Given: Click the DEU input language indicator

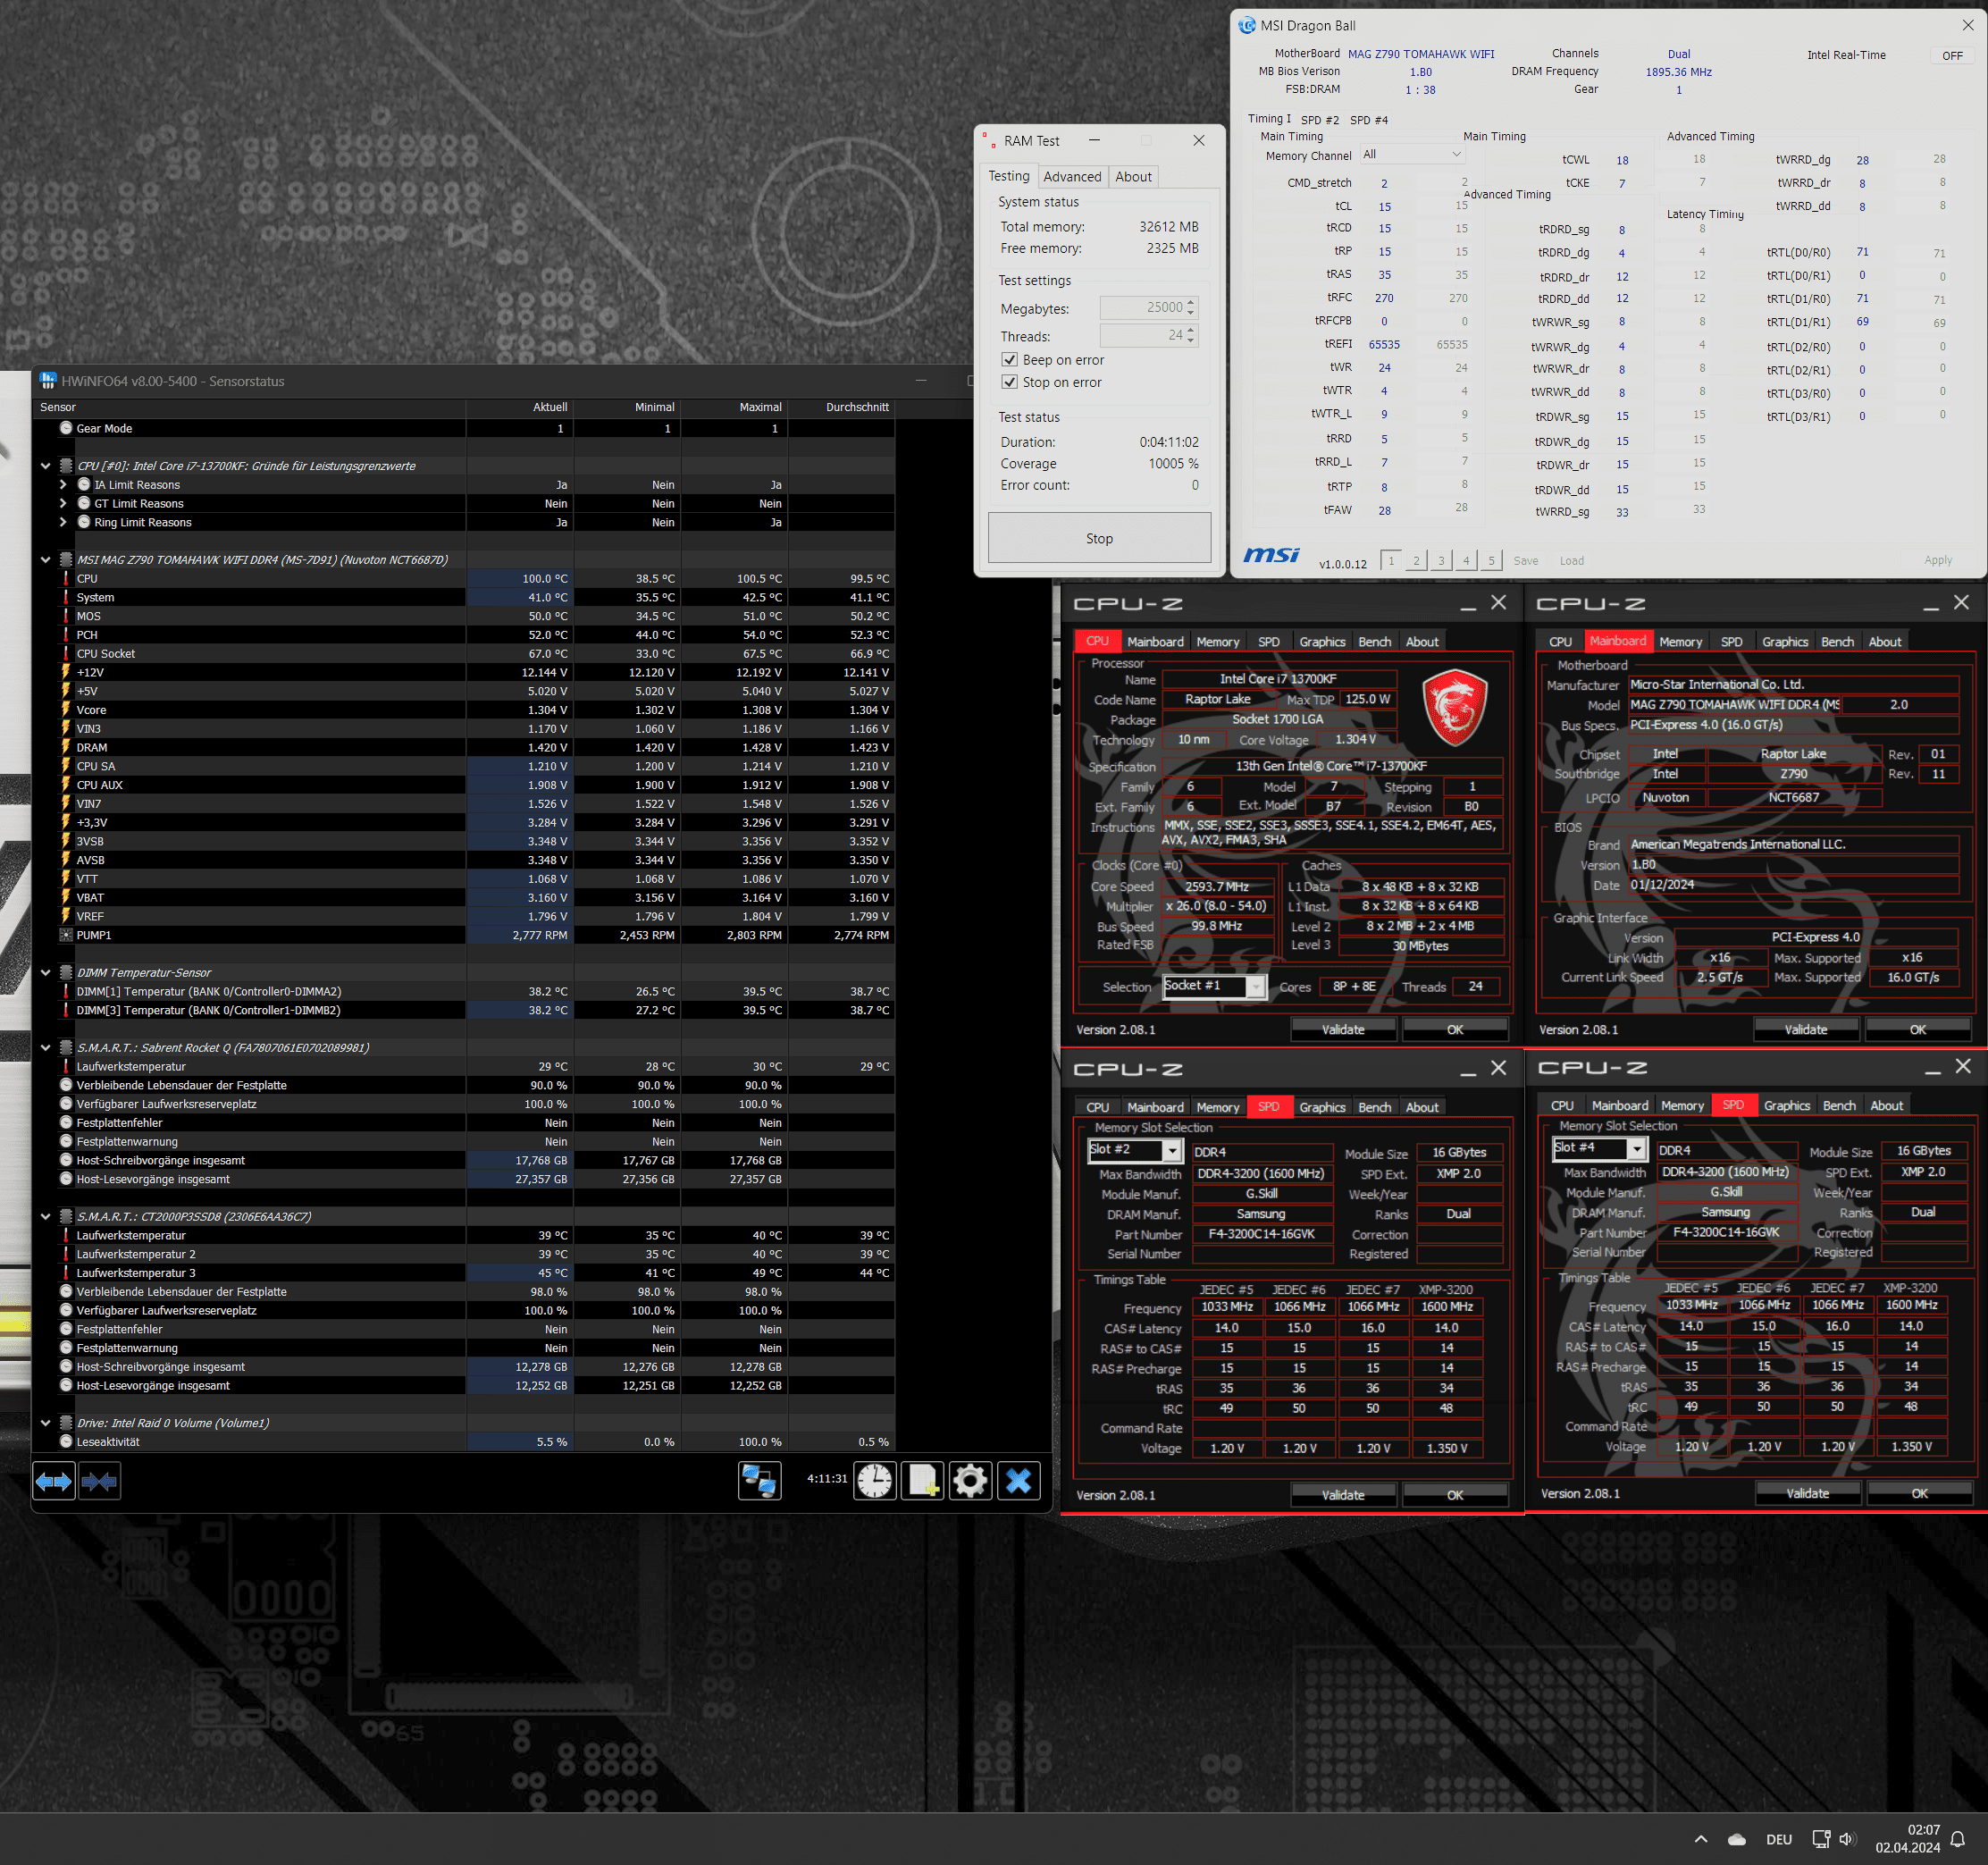Looking at the screenshot, I should click(1779, 1839).
